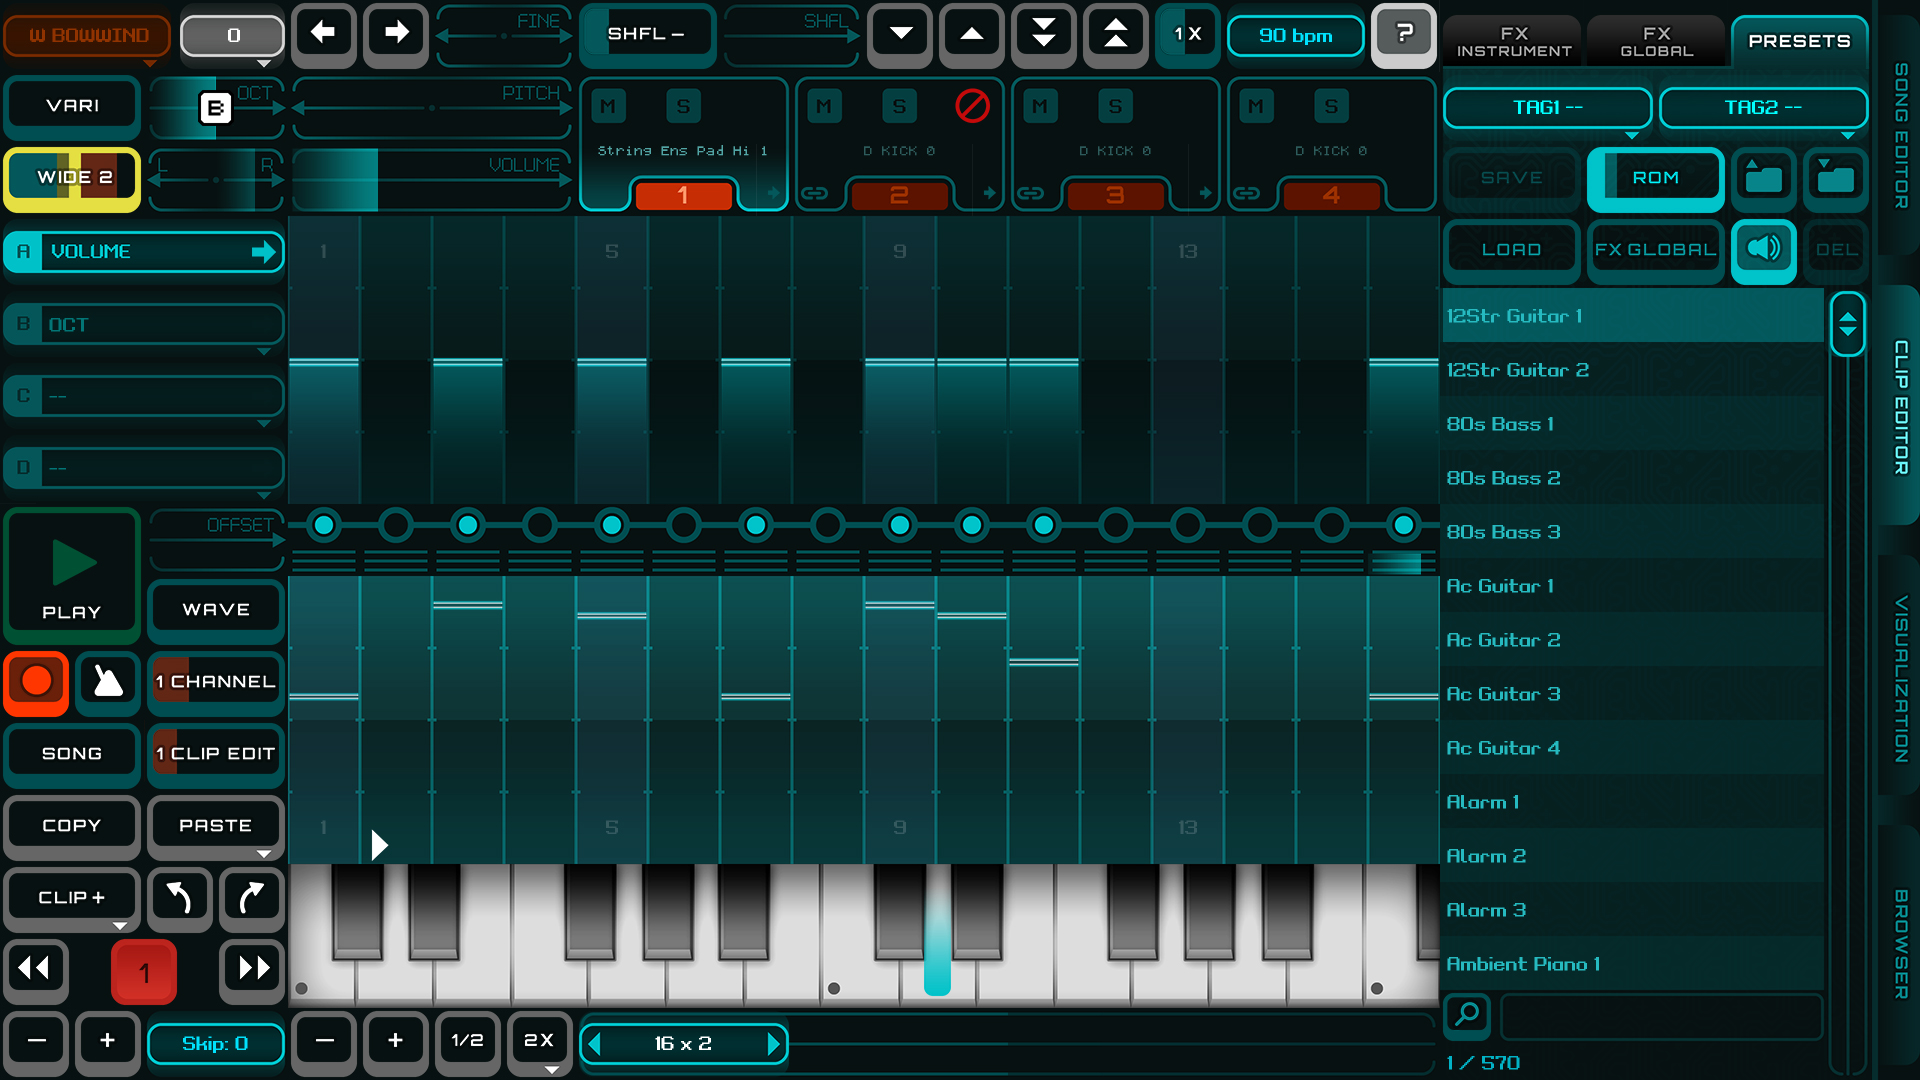Viewport: 1920px width, 1080px height.
Task: Toggle the metronome icon
Action: [x=107, y=682]
